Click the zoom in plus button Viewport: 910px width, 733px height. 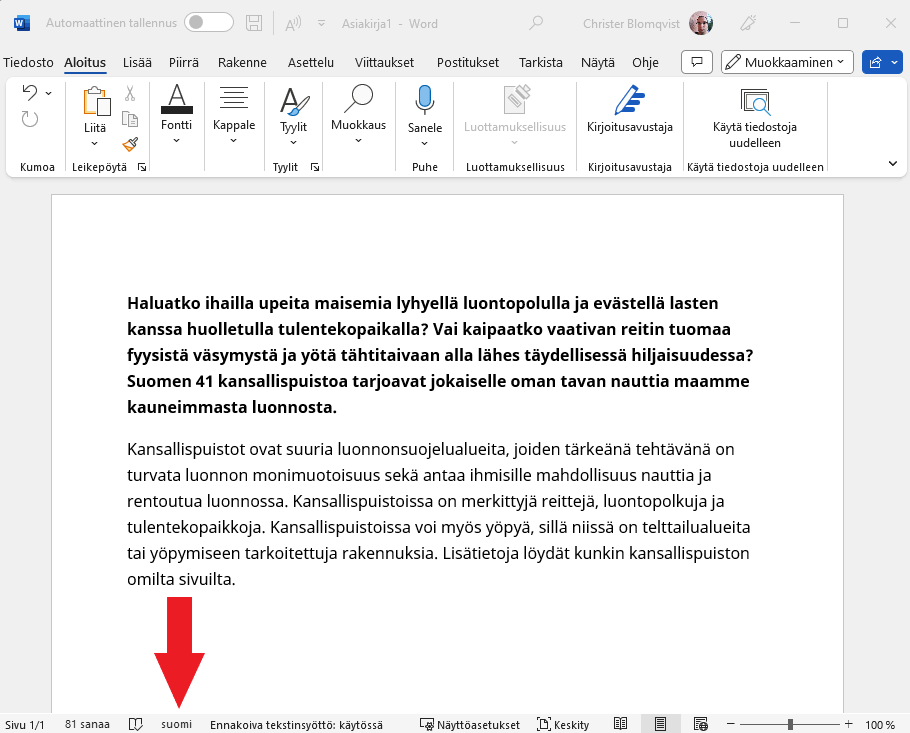click(x=848, y=724)
